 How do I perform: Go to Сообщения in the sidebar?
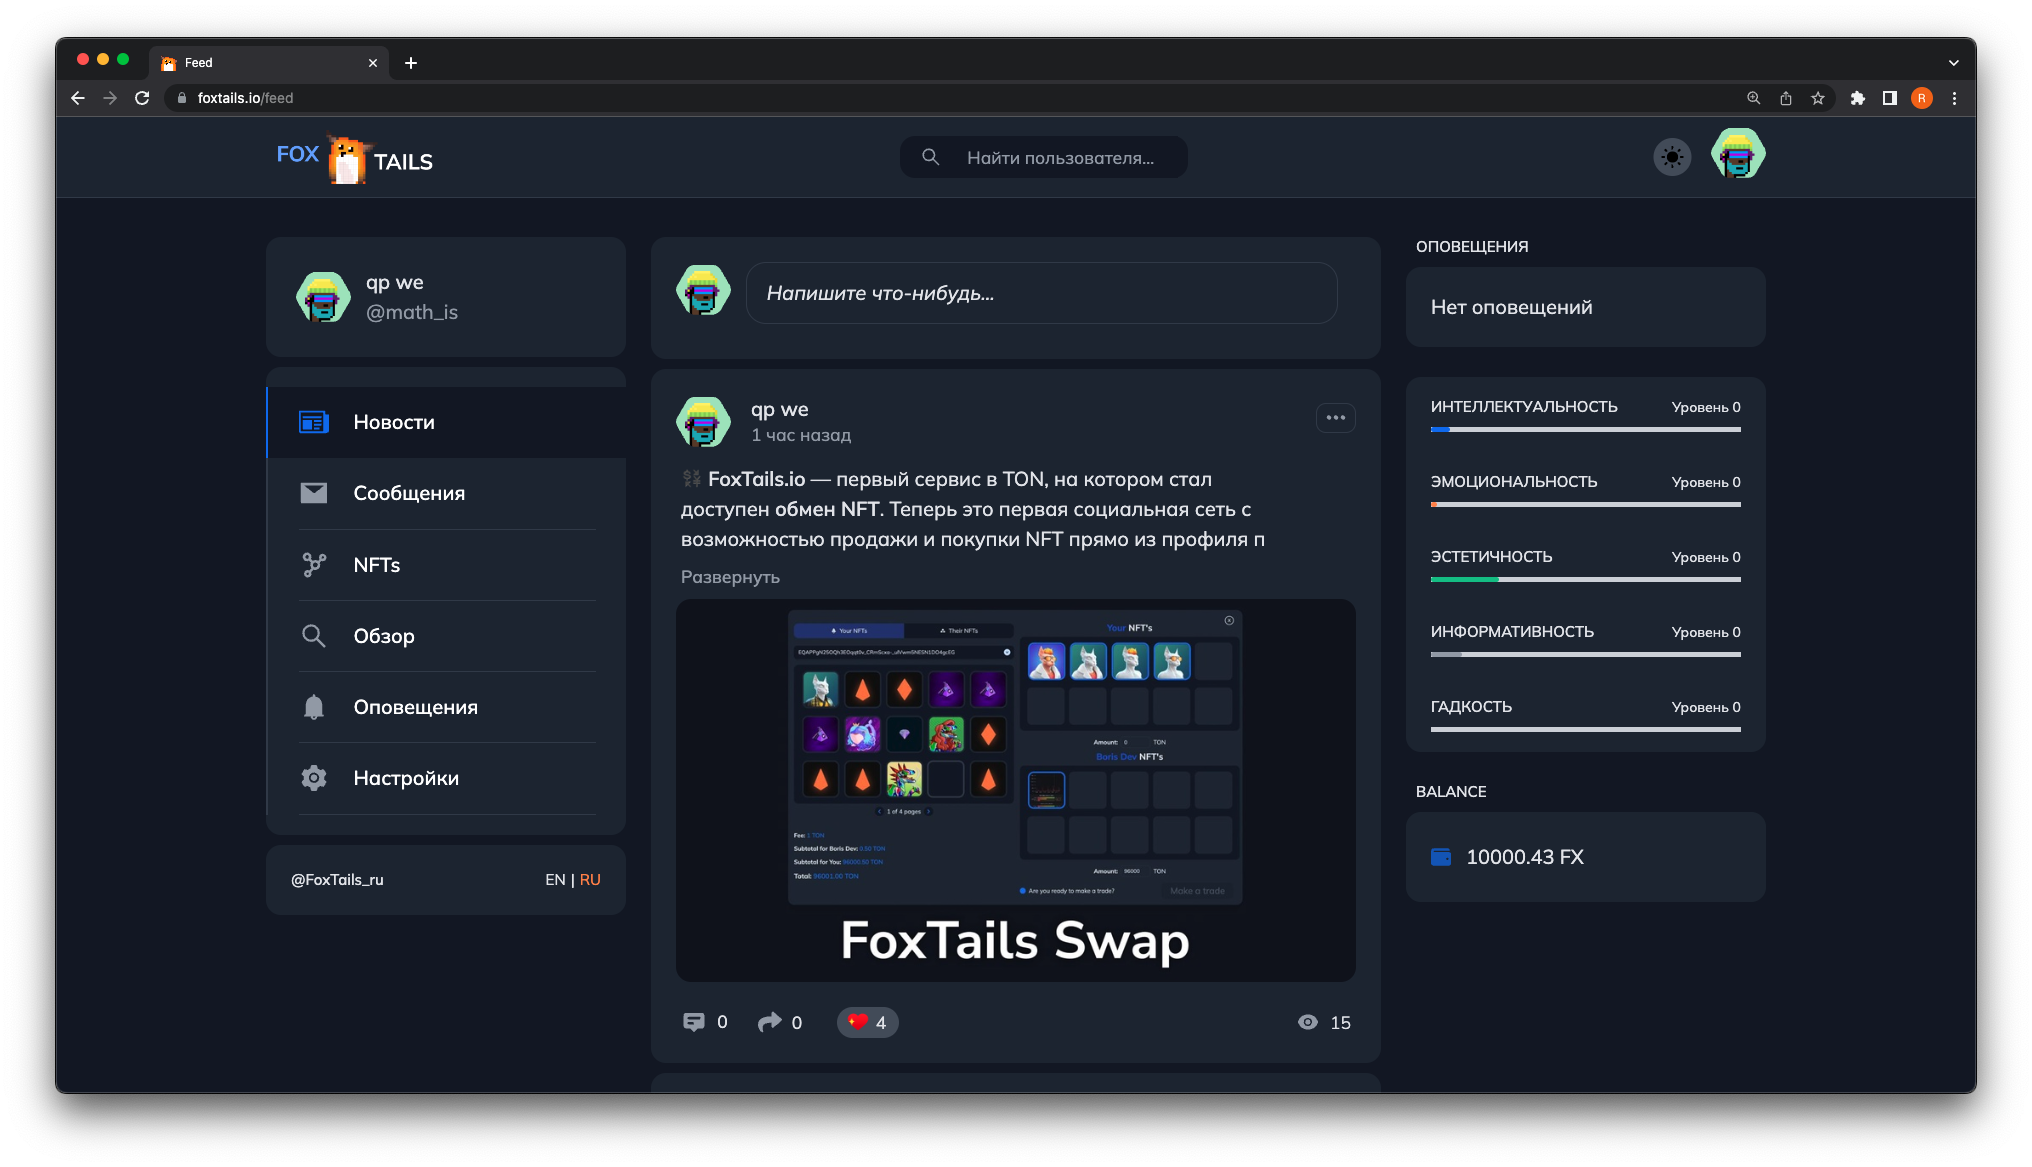pyautogui.click(x=409, y=493)
